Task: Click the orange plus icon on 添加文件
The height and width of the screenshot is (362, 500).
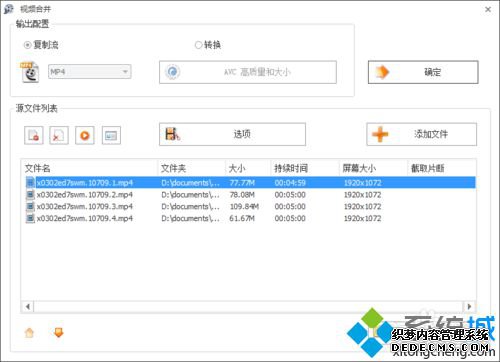Action: pos(380,135)
